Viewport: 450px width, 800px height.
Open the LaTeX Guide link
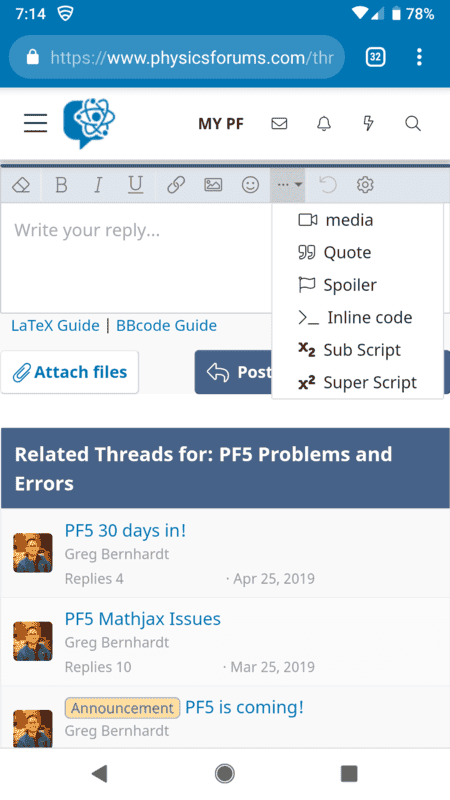click(55, 326)
